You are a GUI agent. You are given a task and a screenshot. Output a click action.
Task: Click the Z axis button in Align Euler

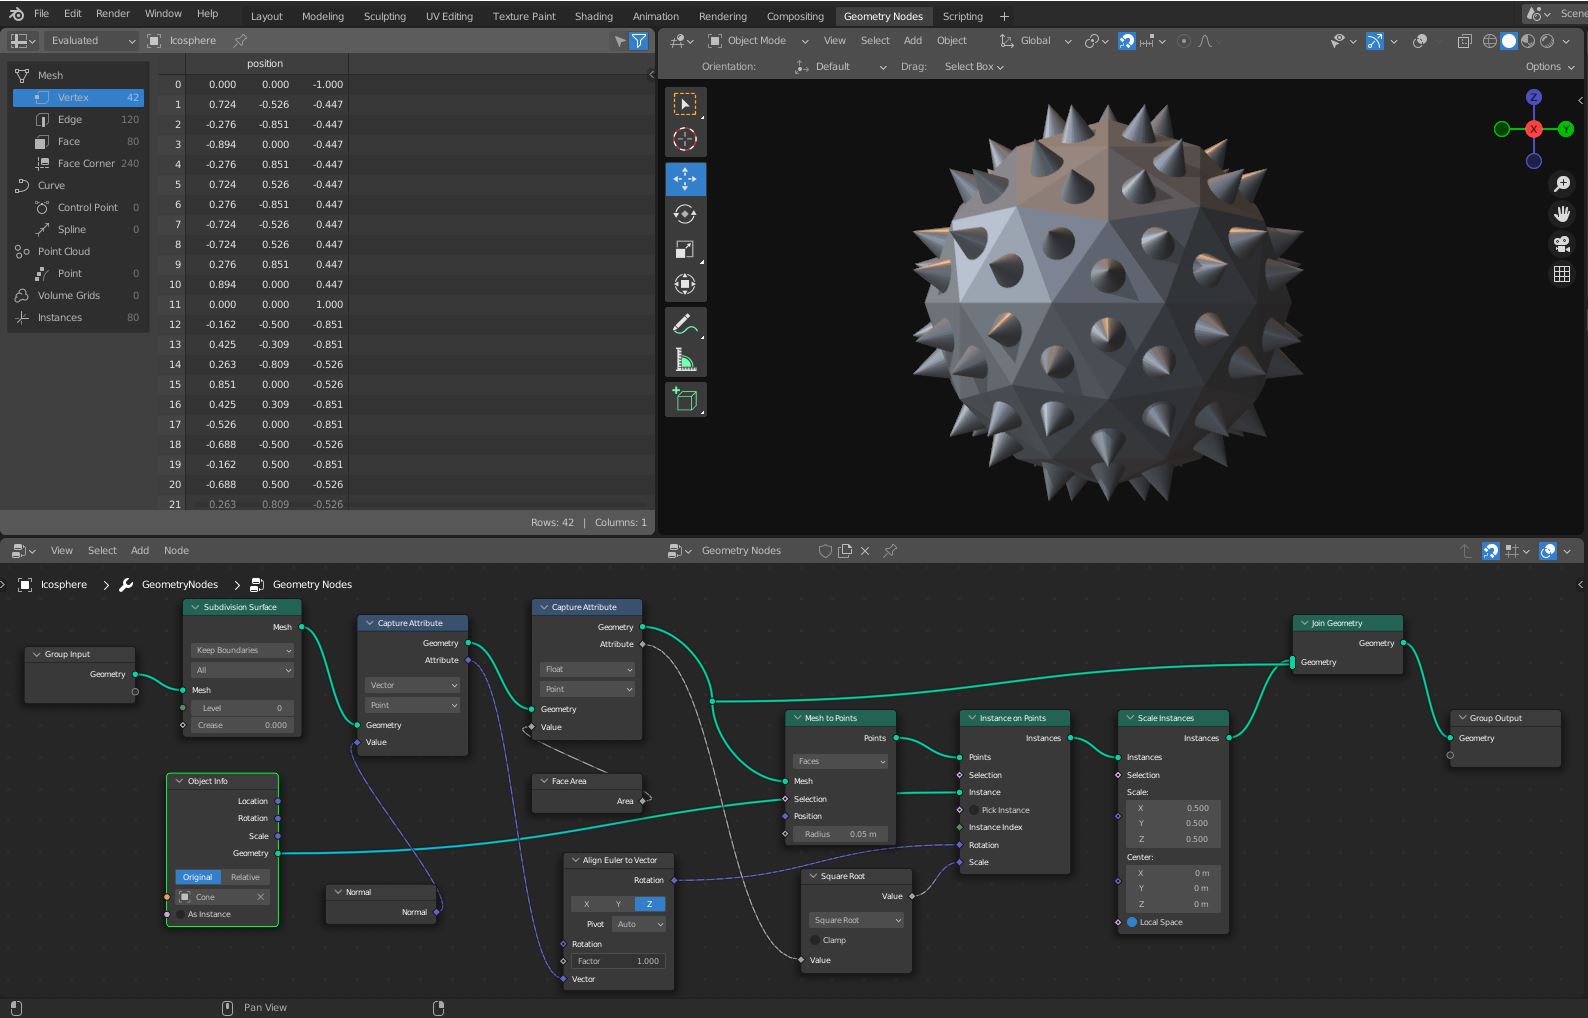coord(649,904)
